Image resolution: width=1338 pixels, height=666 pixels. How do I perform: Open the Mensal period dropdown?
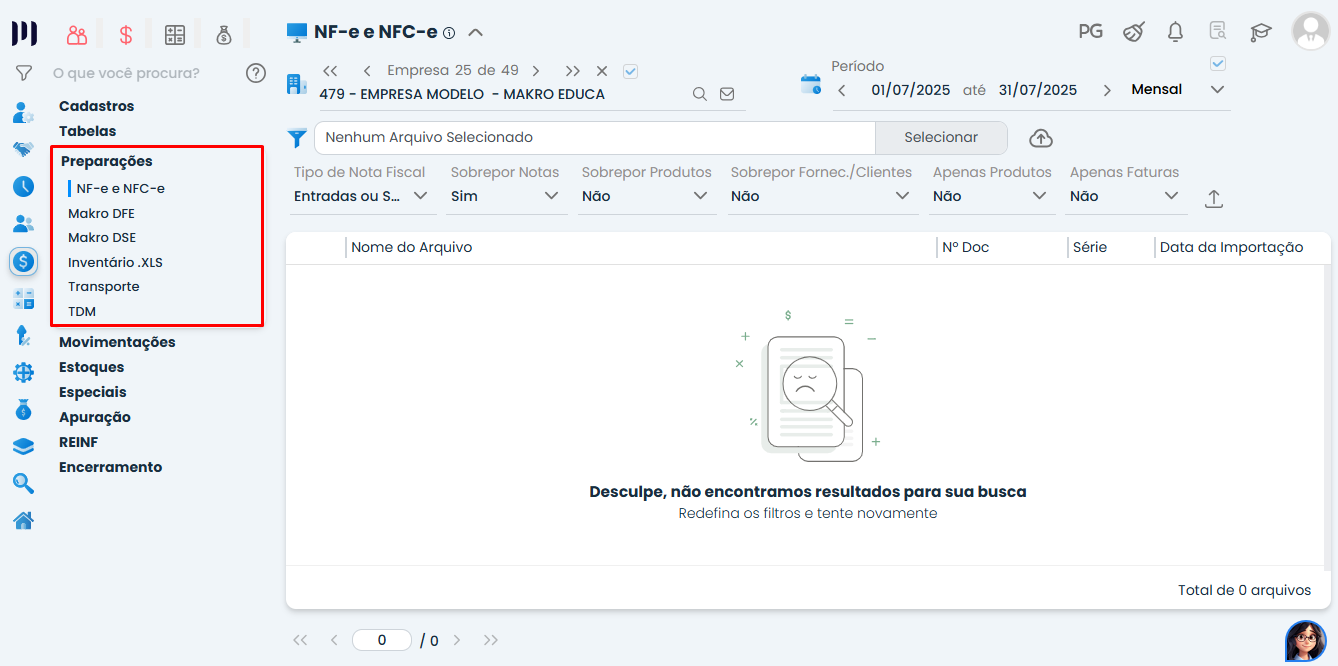pyautogui.click(x=1177, y=90)
